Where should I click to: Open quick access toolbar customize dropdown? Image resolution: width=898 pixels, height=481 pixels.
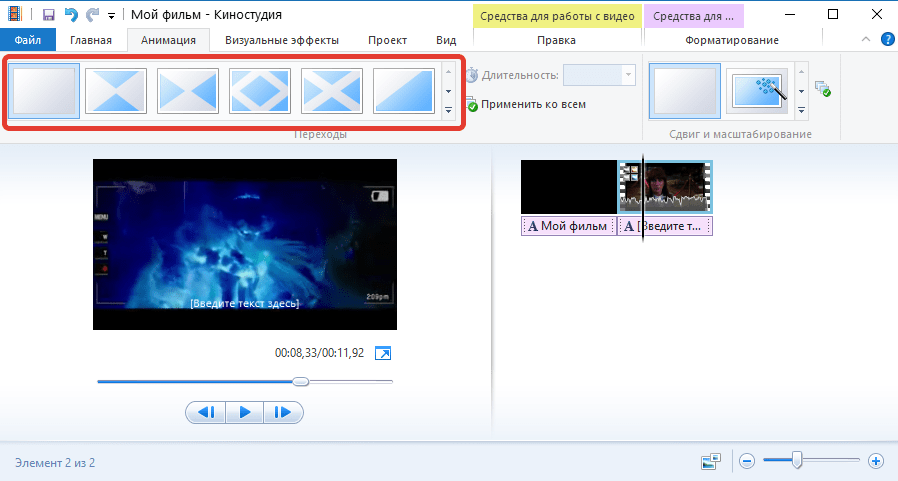[112, 15]
